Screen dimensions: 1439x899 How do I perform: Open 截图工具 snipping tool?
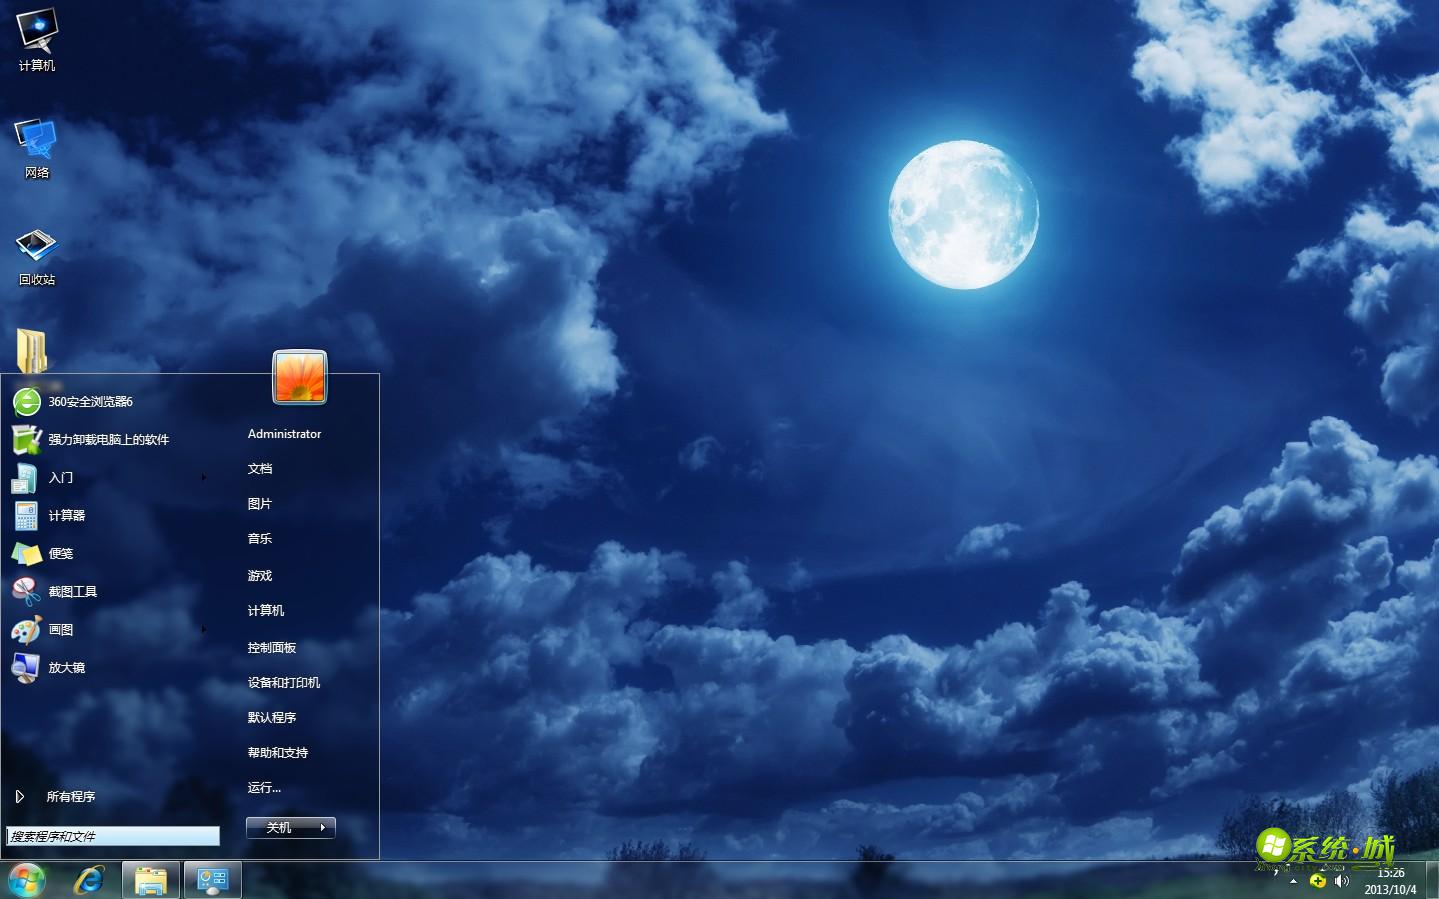pyautogui.click(x=72, y=592)
